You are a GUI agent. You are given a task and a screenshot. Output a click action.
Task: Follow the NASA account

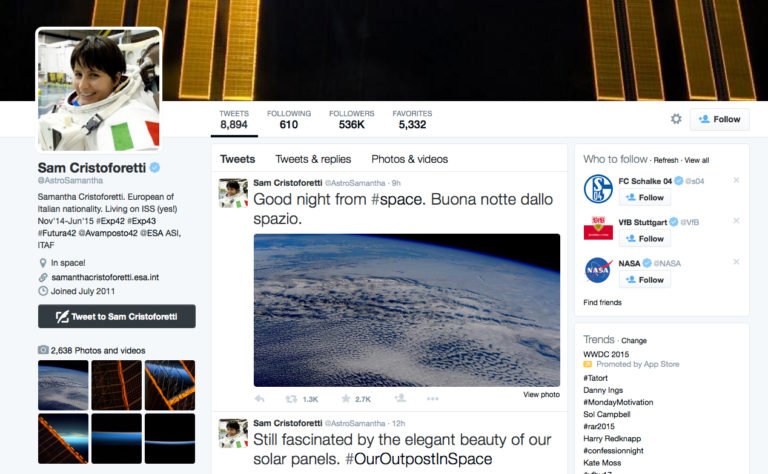point(645,280)
